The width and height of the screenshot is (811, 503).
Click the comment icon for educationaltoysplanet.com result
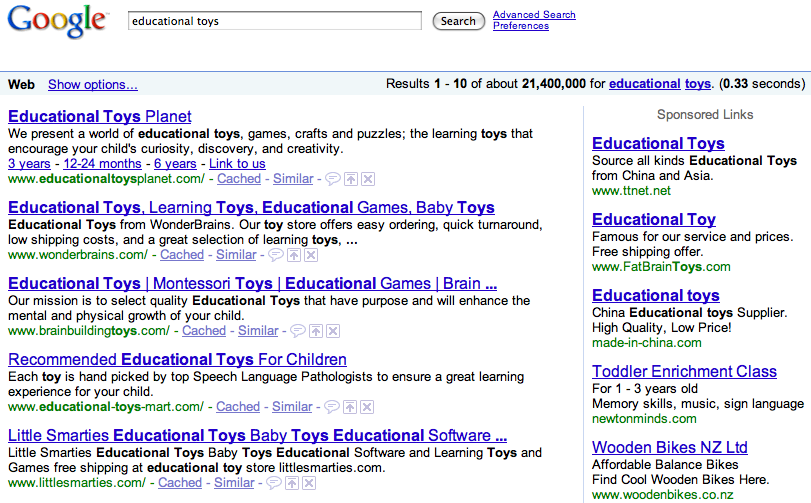[333, 179]
